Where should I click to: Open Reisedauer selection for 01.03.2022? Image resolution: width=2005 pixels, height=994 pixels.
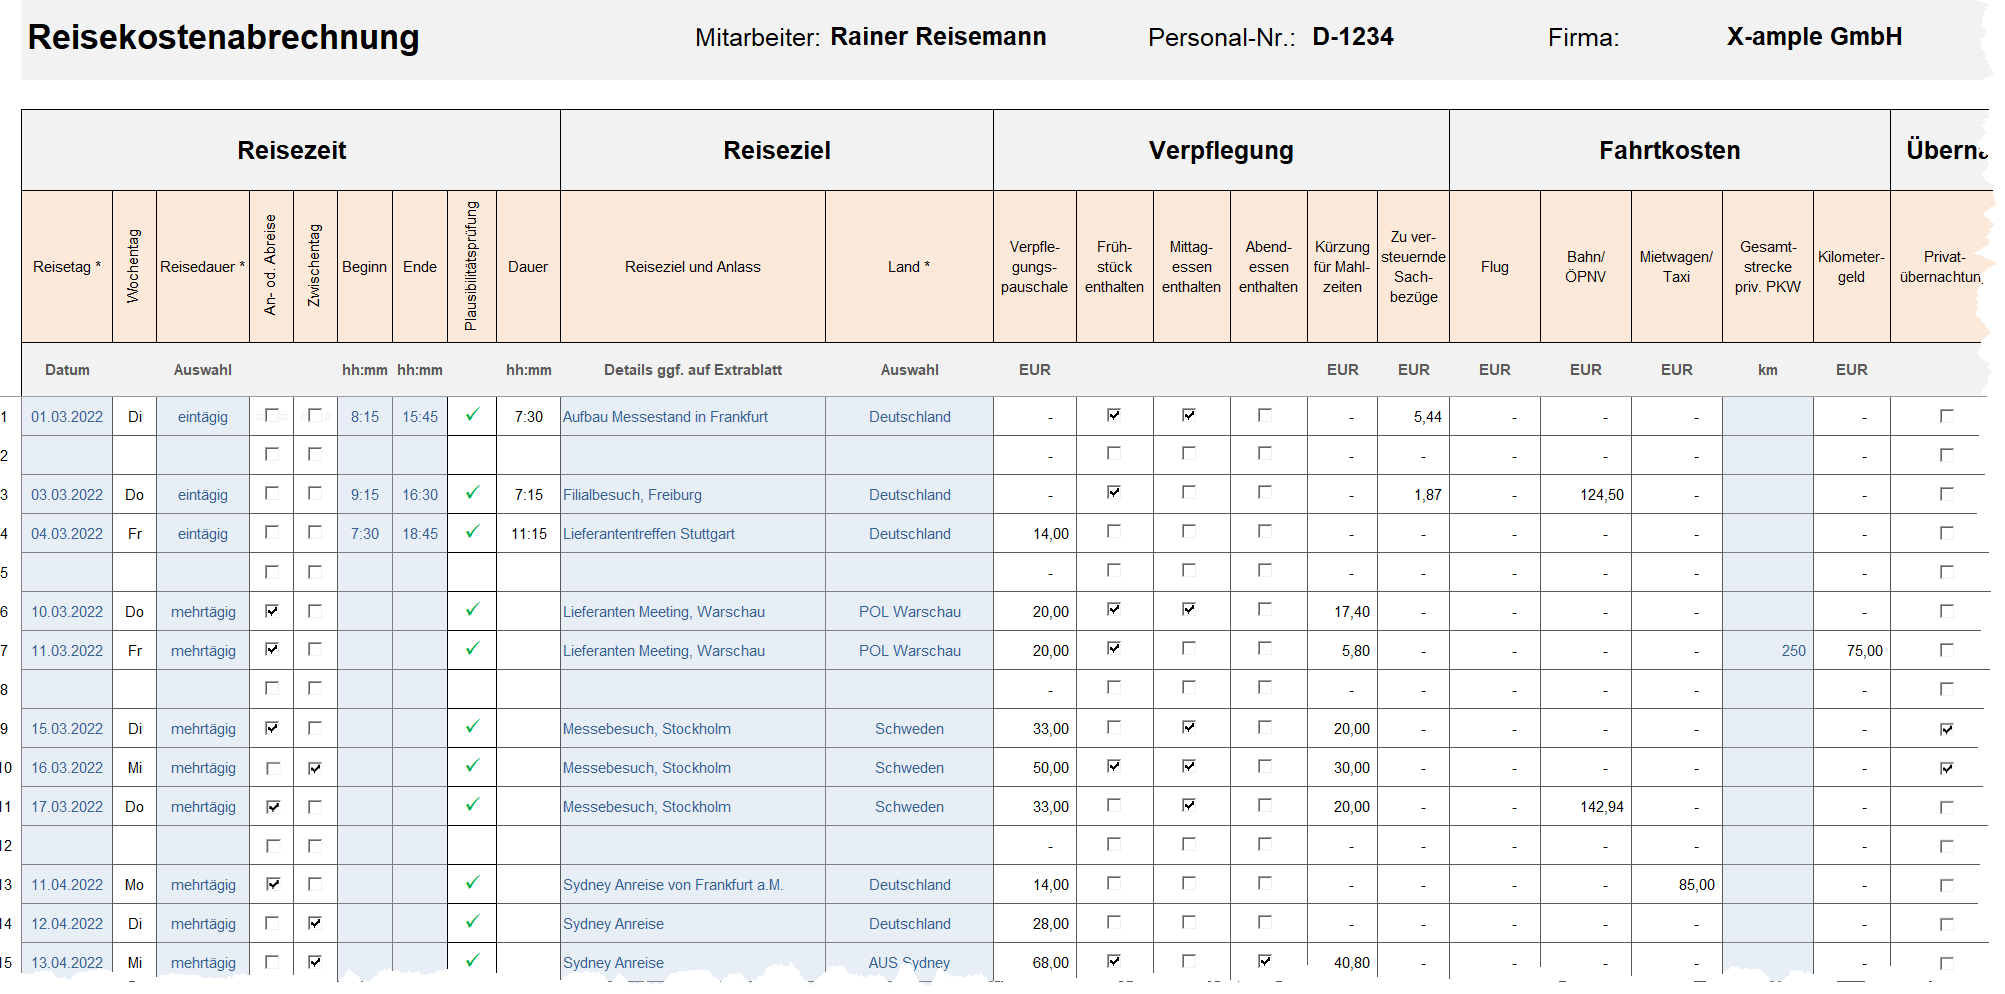point(203,417)
